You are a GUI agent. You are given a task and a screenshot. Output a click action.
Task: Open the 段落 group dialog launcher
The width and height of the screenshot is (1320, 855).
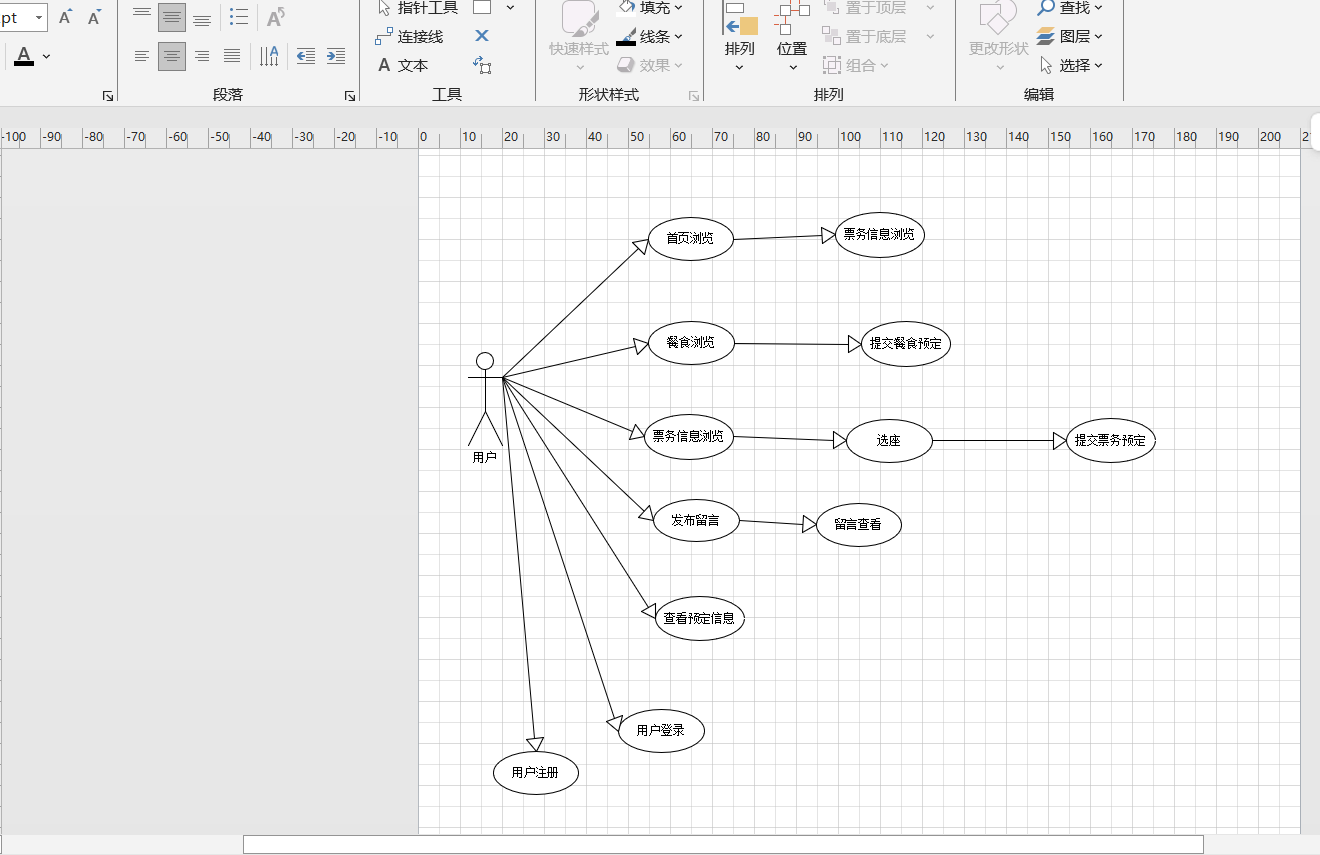pyautogui.click(x=350, y=96)
